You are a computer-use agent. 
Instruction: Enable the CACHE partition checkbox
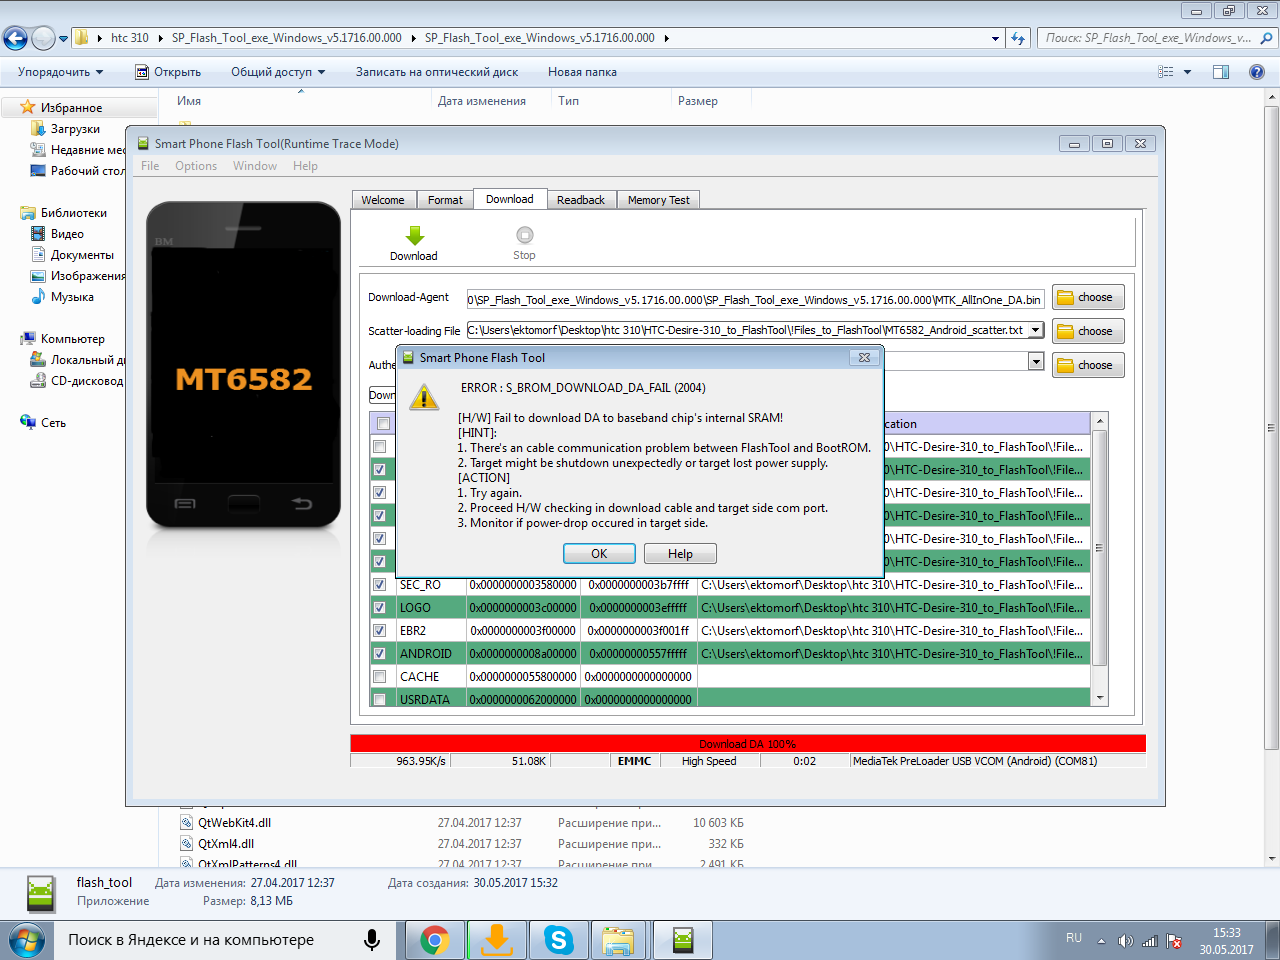tap(380, 677)
